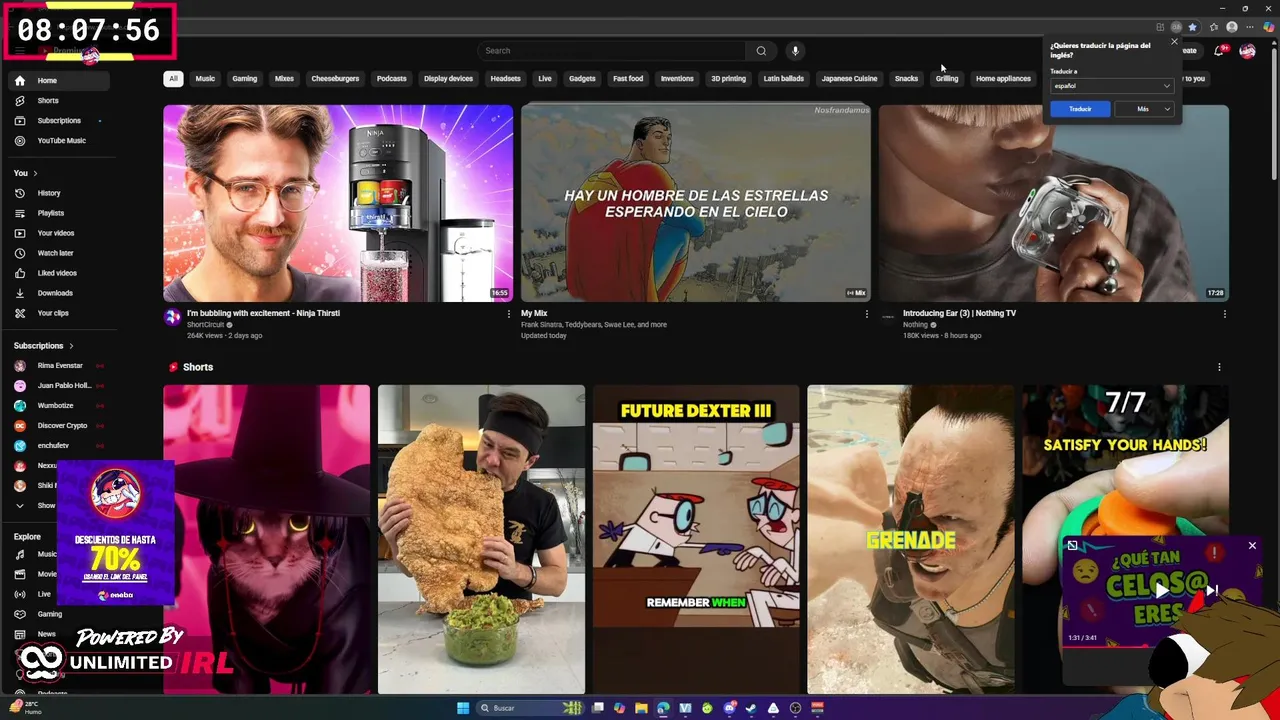Open the Future Dexter III short
The height and width of the screenshot is (720, 1280).
[x=696, y=539]
